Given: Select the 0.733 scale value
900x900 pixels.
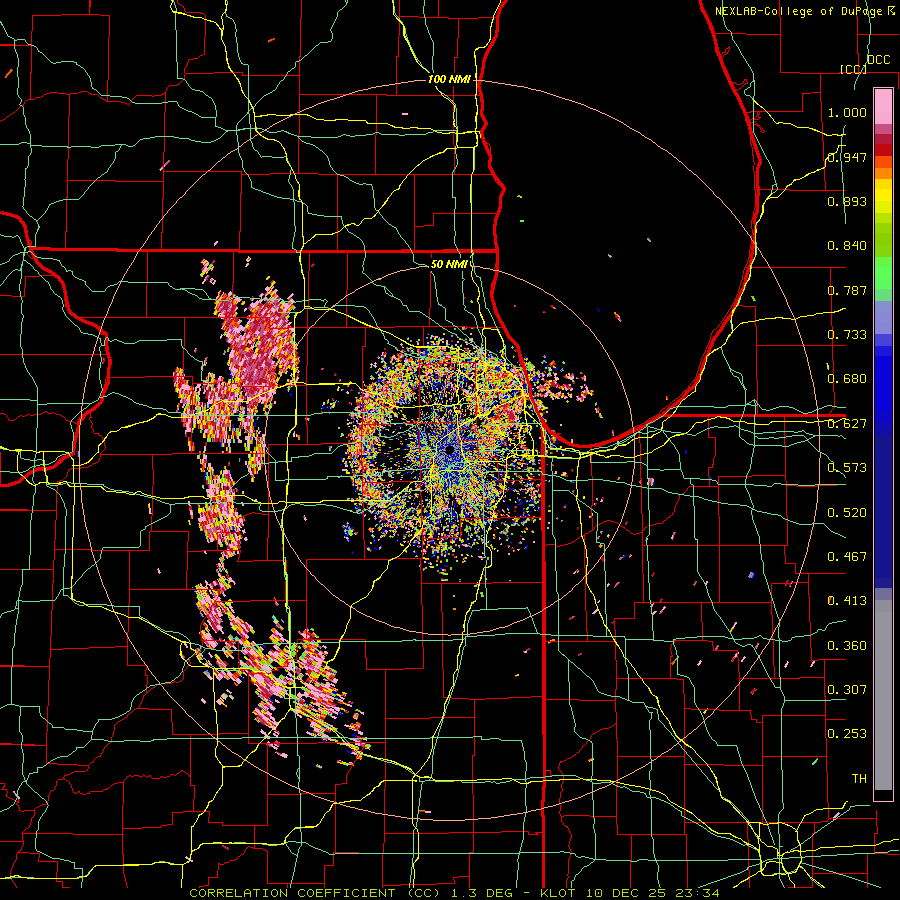Looking at the screenshot, I should (847, 335).
